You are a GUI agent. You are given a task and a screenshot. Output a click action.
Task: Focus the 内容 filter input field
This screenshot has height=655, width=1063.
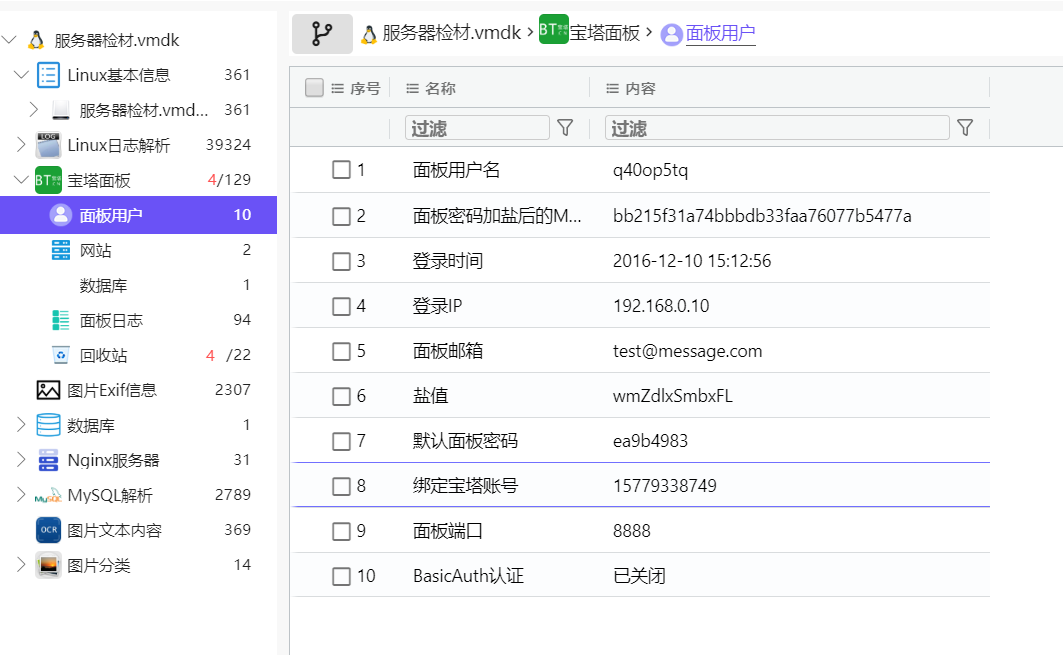coord(777,127)
